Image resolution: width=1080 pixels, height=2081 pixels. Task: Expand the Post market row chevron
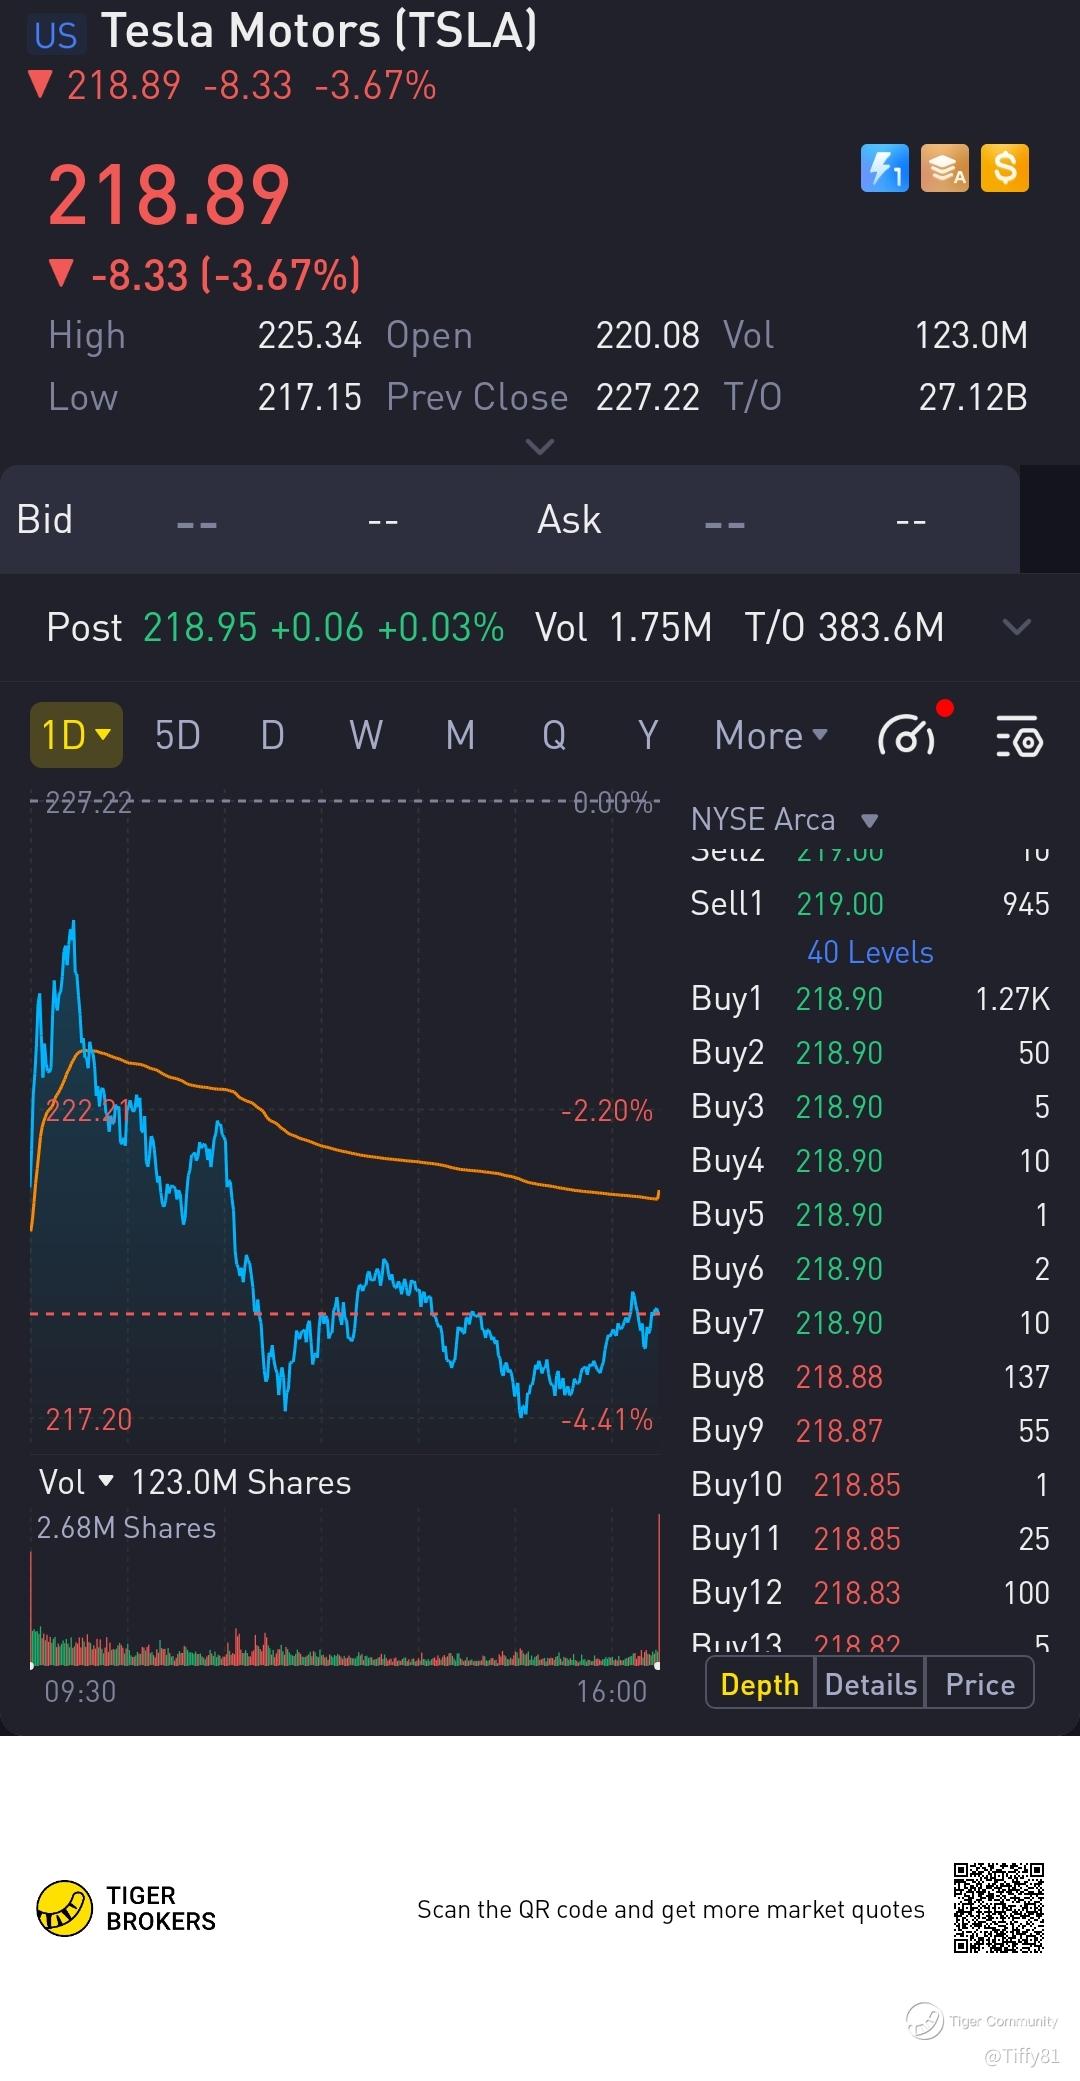(x=1016, y=627)
